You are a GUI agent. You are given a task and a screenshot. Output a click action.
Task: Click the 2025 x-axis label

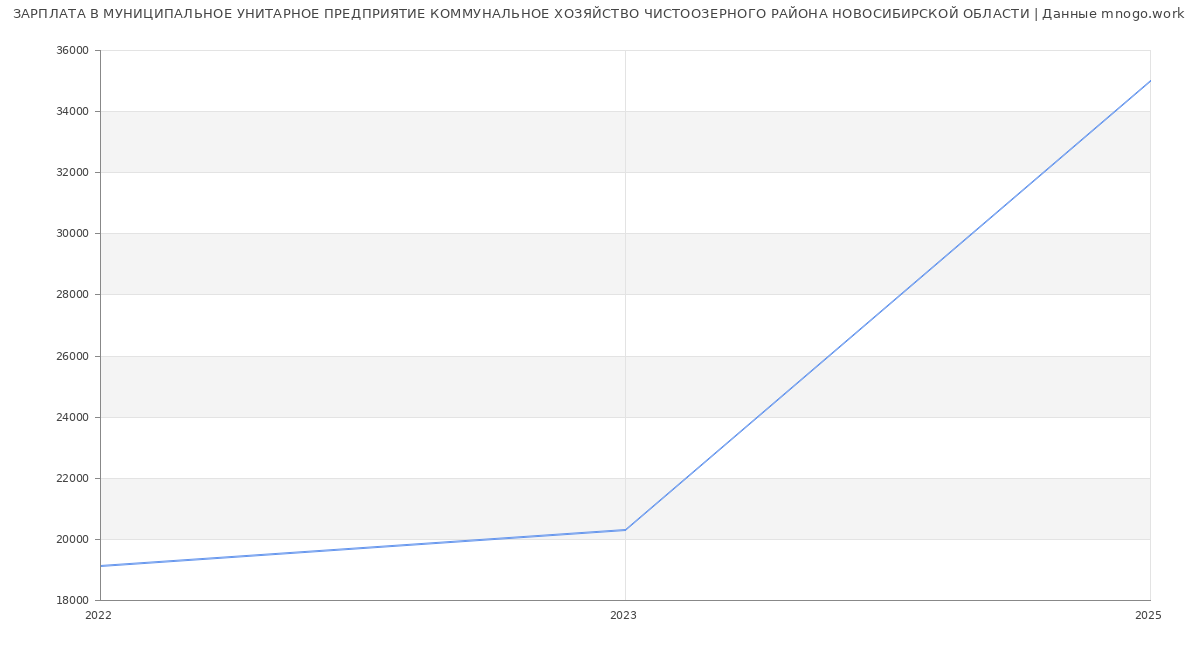tap(1147, 616)
